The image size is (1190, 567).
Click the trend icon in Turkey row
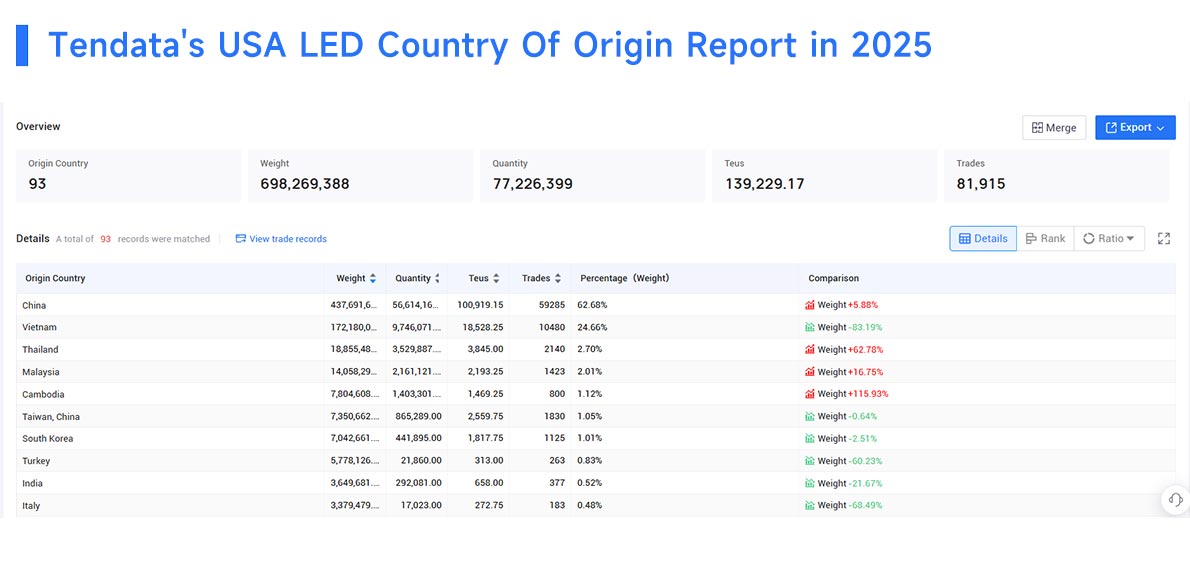810,461
